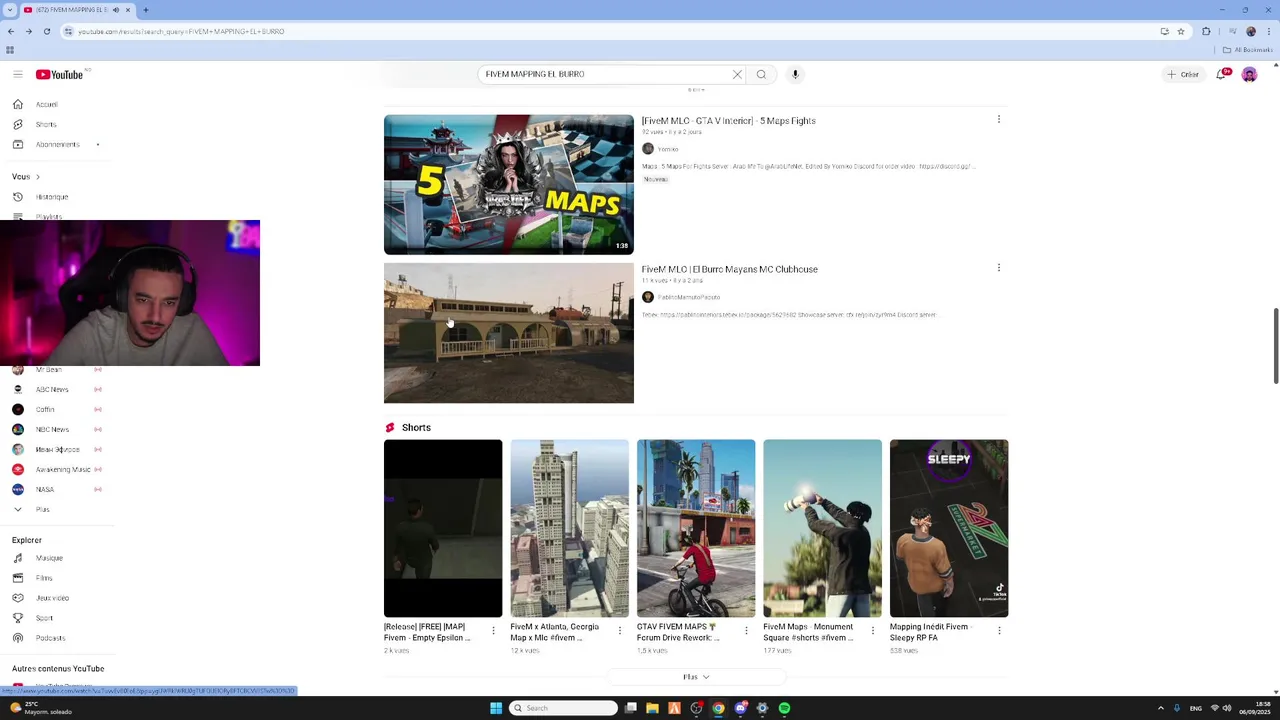
Task: Open File Explorer from taskbar
Action: pos(652,708)
